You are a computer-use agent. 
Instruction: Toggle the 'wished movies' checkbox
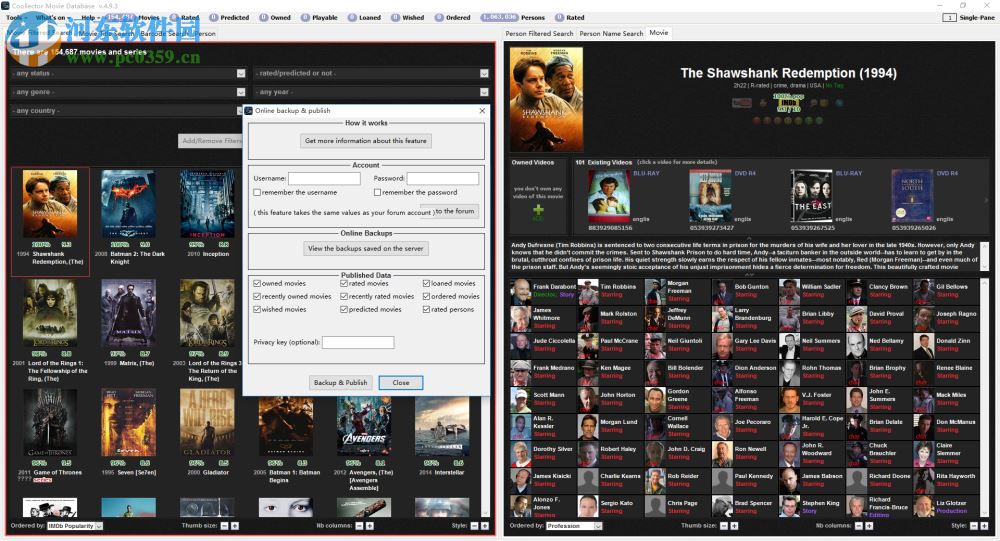point(257,309)
